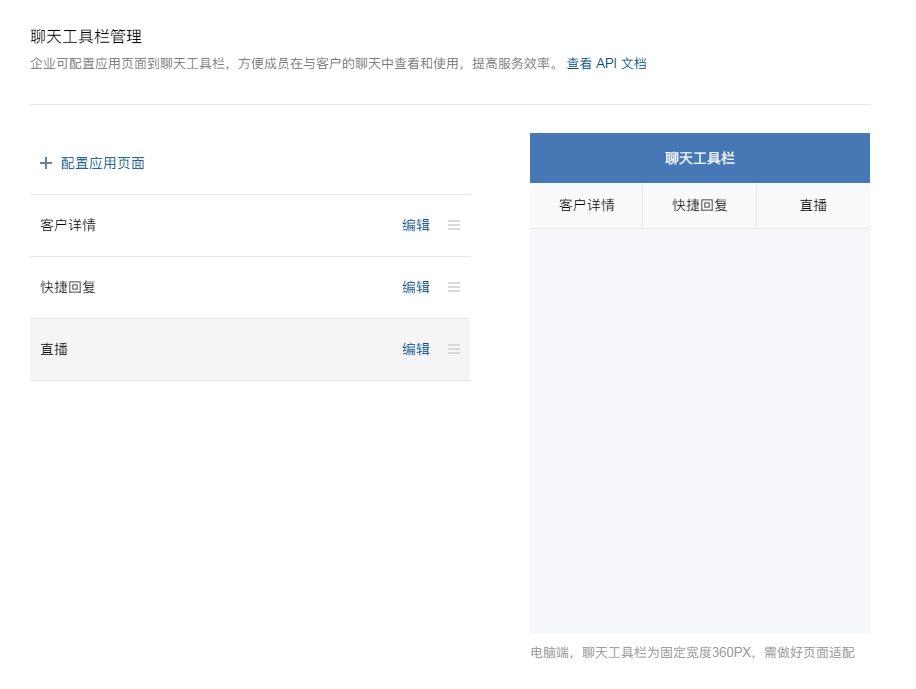Click the plus icon beside 配置应用页面

(x=46, y=163)
